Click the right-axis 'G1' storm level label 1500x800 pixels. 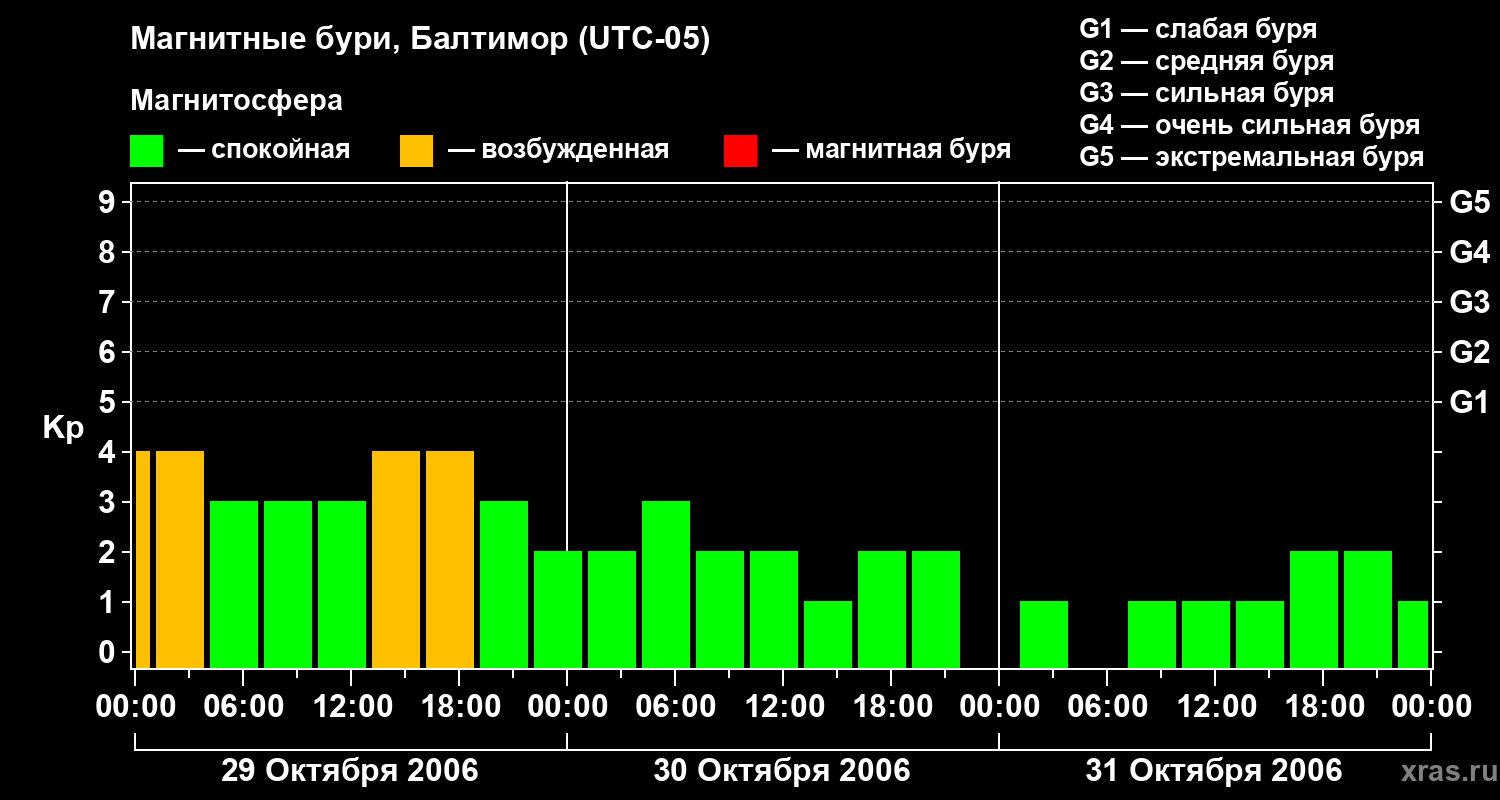point(1469,402)
